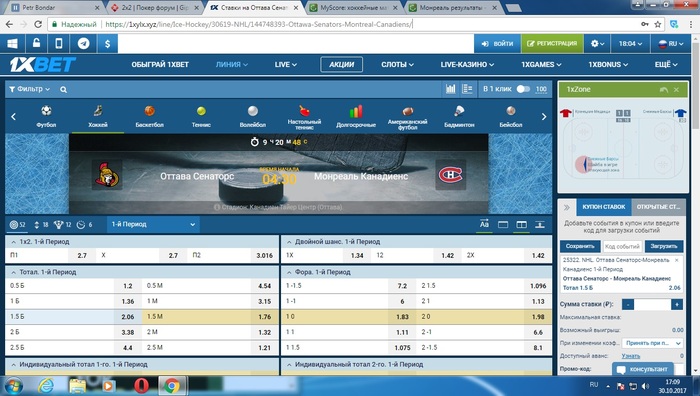Click the 100 one-click amount field
This screenshot has width=700, height=396.
pyautogui.click(x=541, y=89)
